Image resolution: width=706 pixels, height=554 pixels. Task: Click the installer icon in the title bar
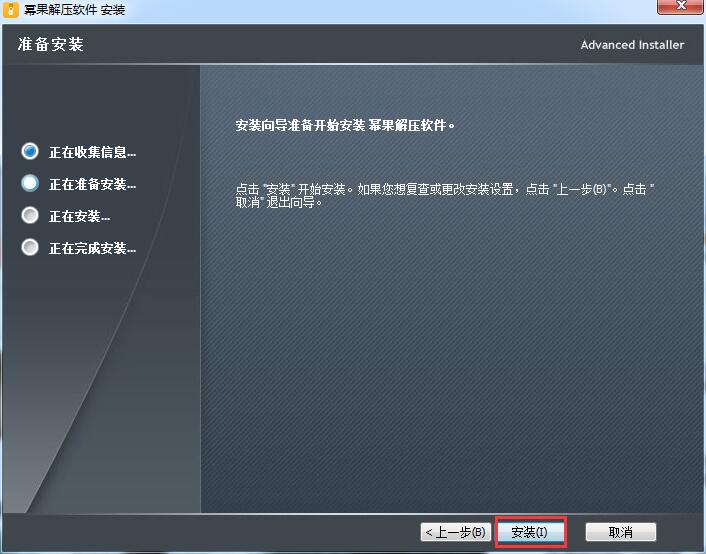(11, 9)
